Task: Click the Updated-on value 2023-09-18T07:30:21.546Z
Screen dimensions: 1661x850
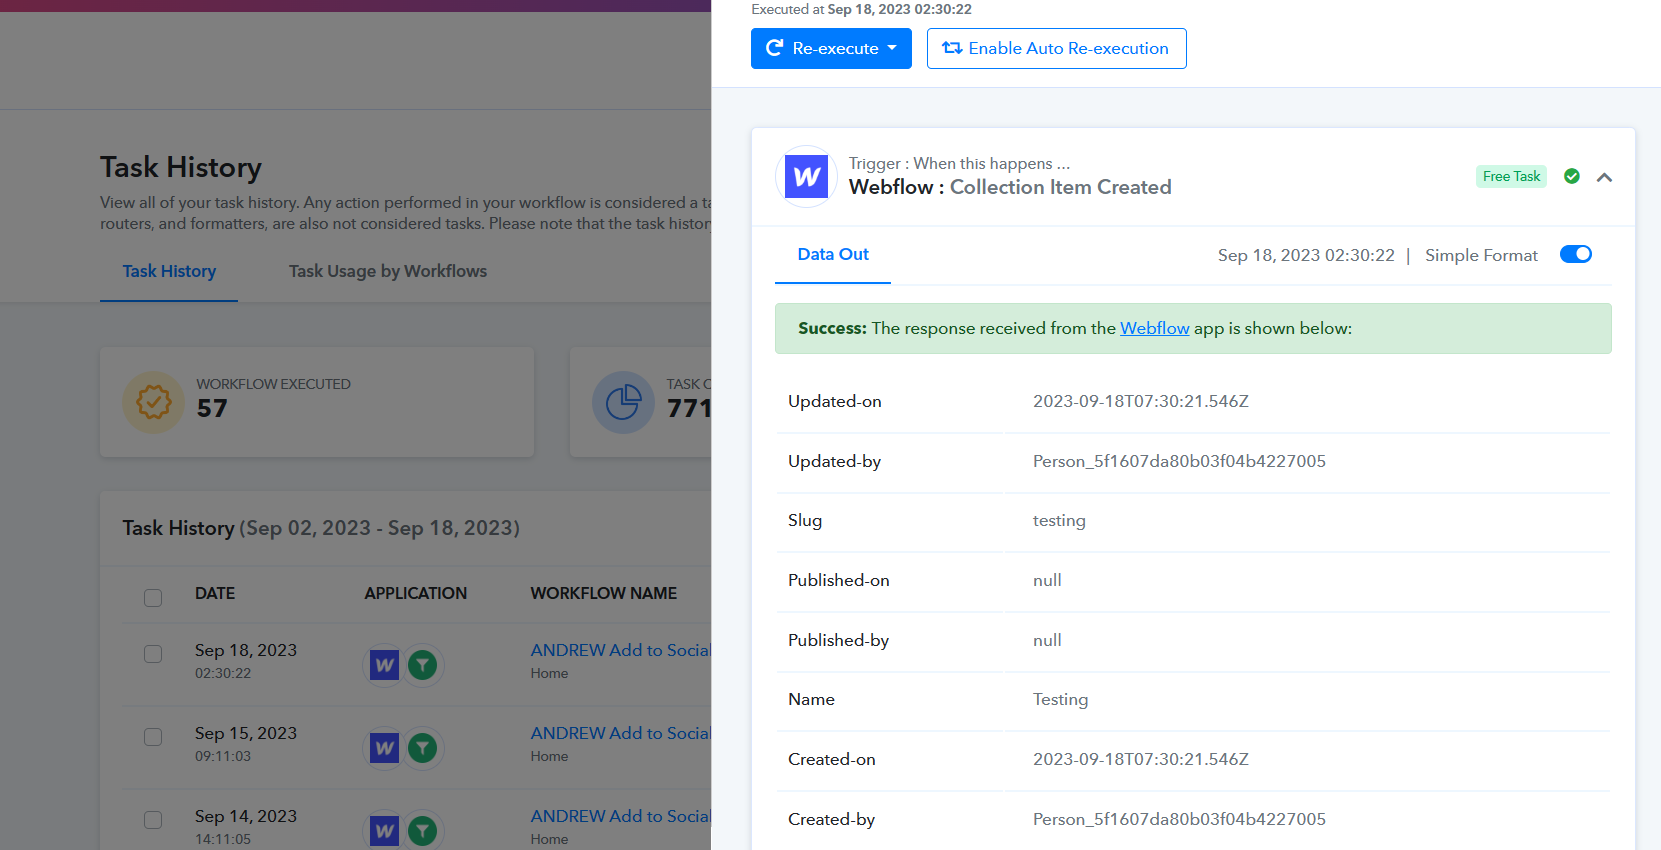Action: (x=1141, y=401)
